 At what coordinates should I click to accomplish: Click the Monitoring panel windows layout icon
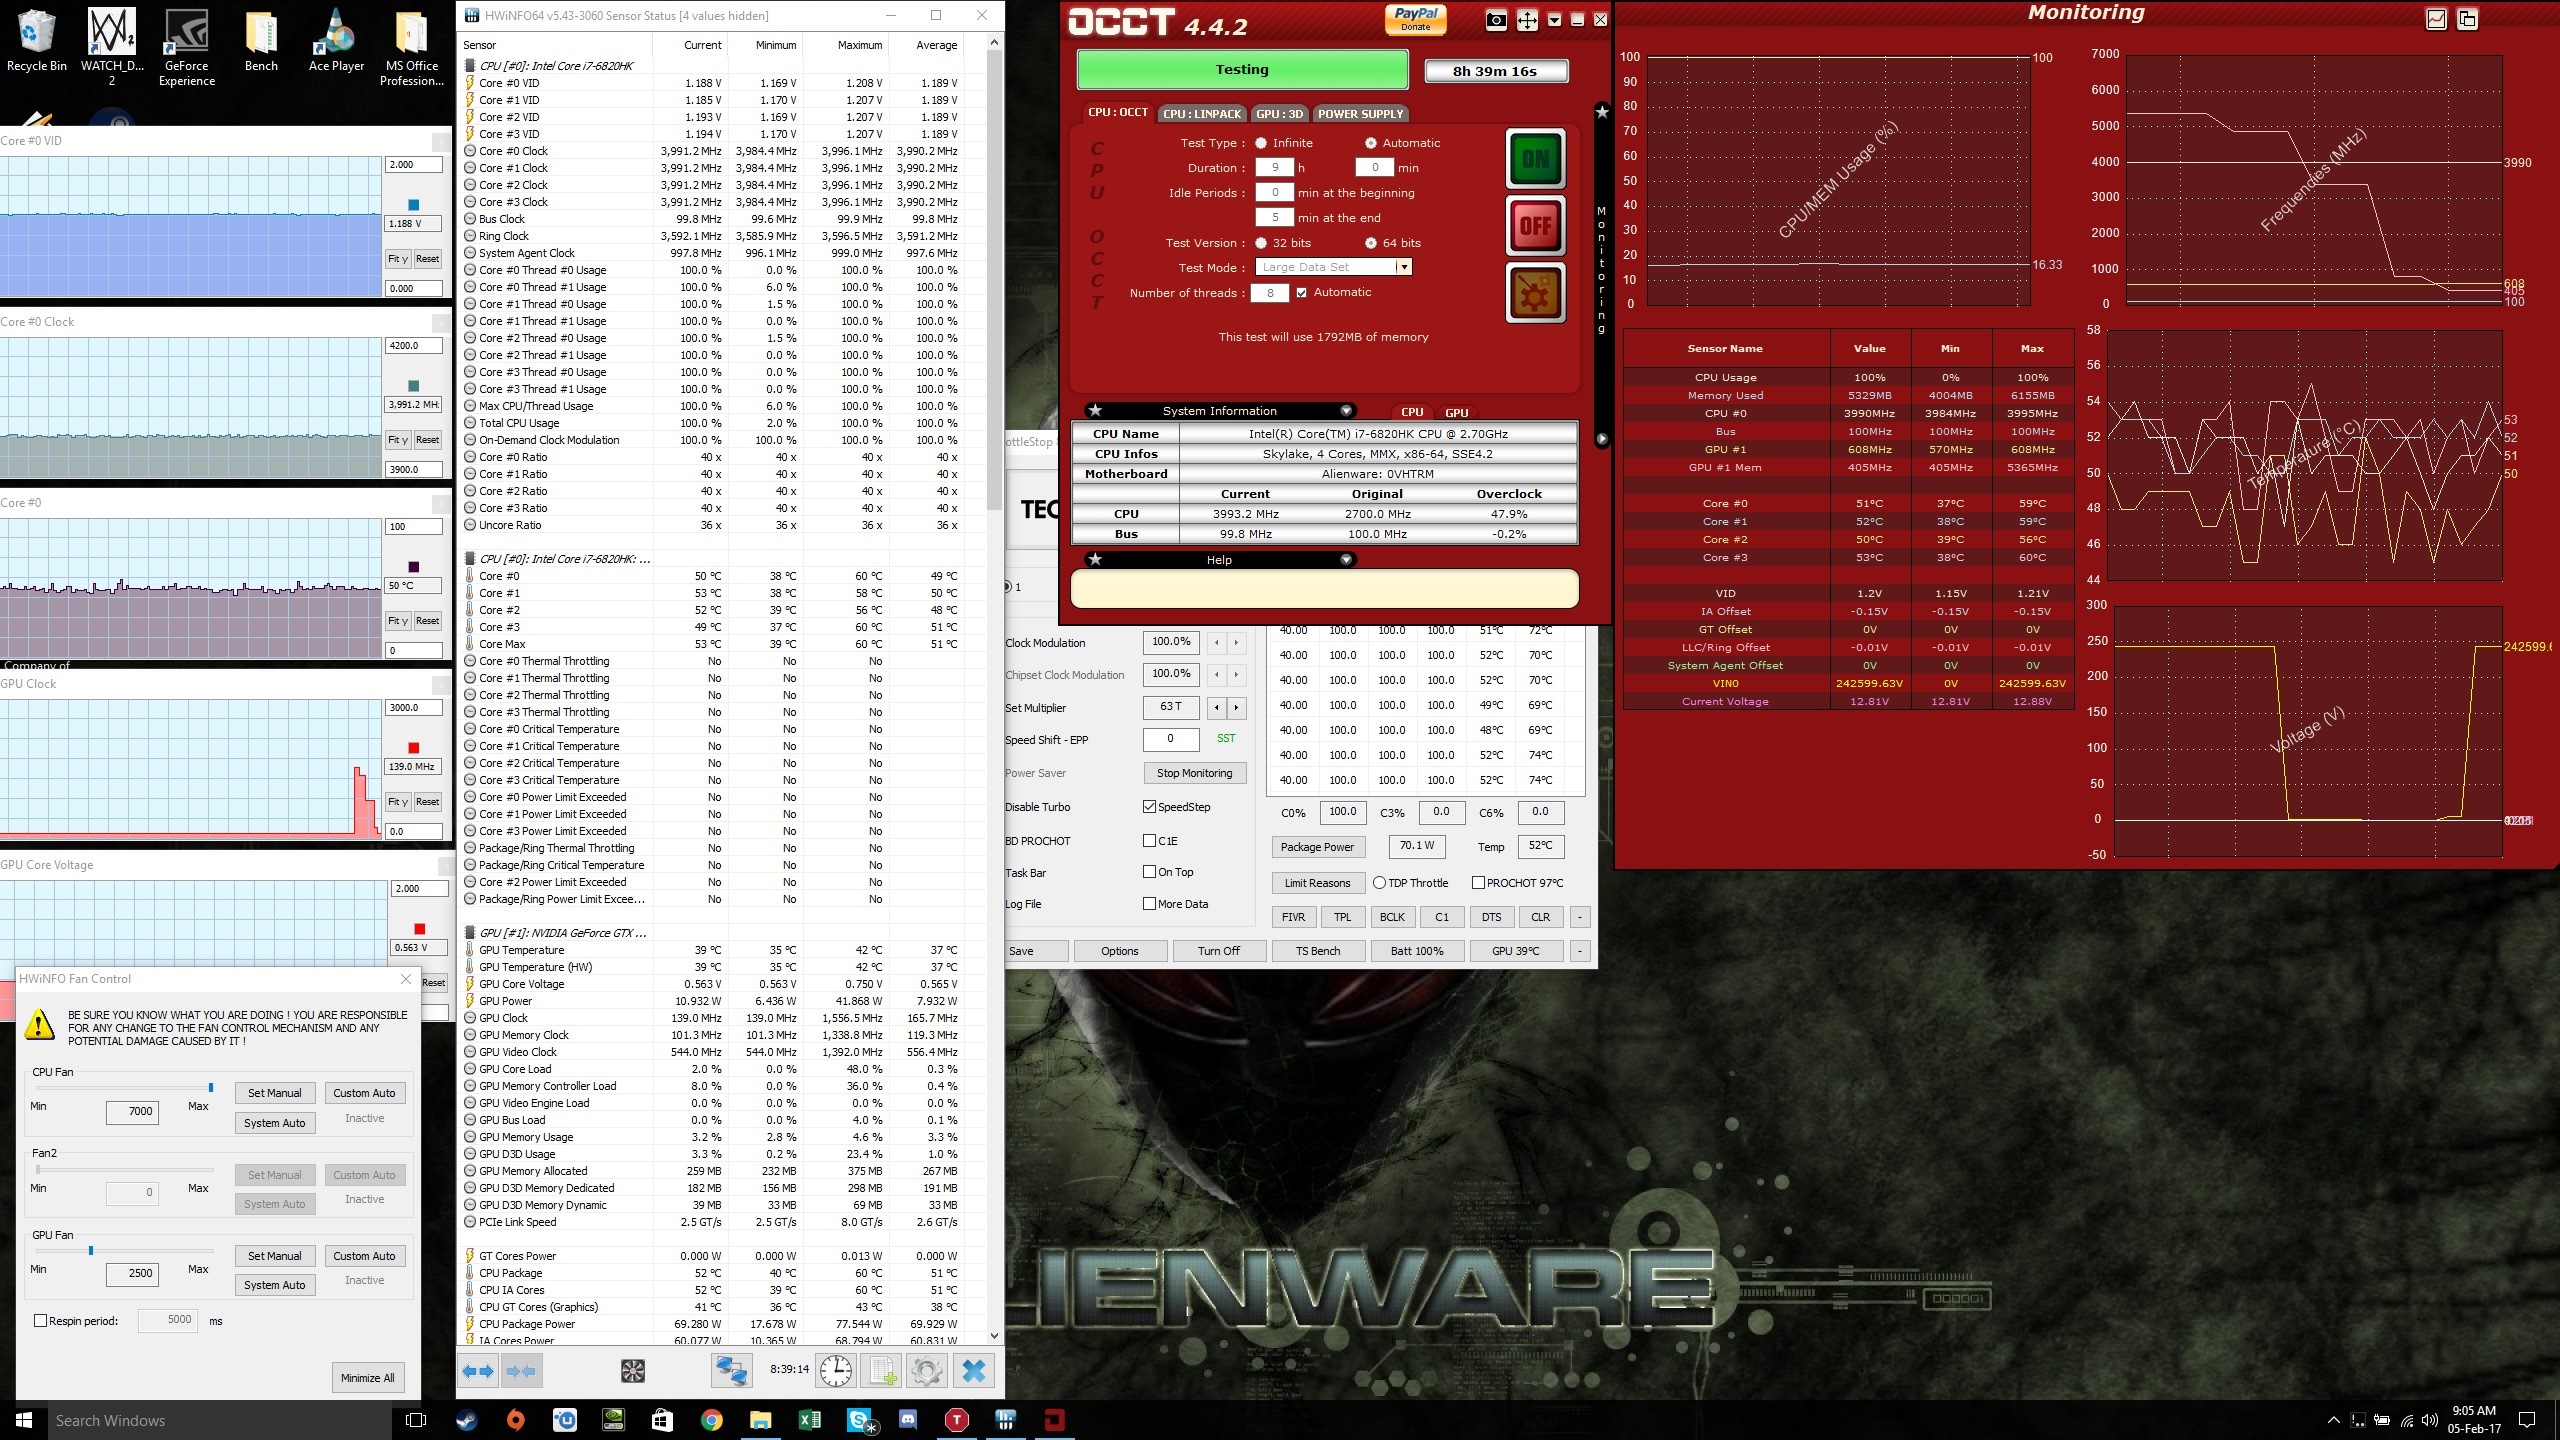pos(2467,19)
